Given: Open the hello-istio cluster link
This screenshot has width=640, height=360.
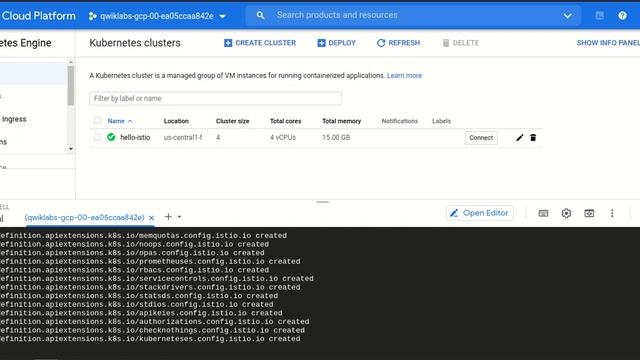Looking at the screenshot, I should (x=135, y=138).
